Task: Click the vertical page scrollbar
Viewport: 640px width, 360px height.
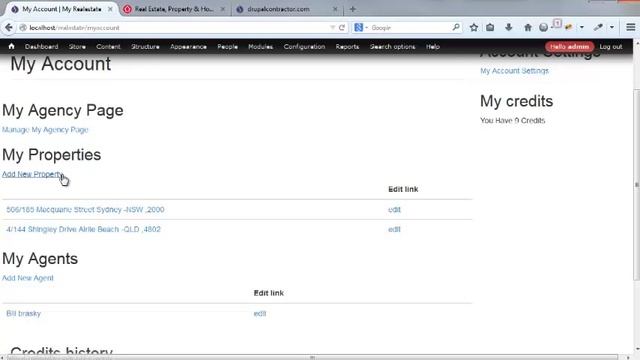Action: tap(636, 184)
